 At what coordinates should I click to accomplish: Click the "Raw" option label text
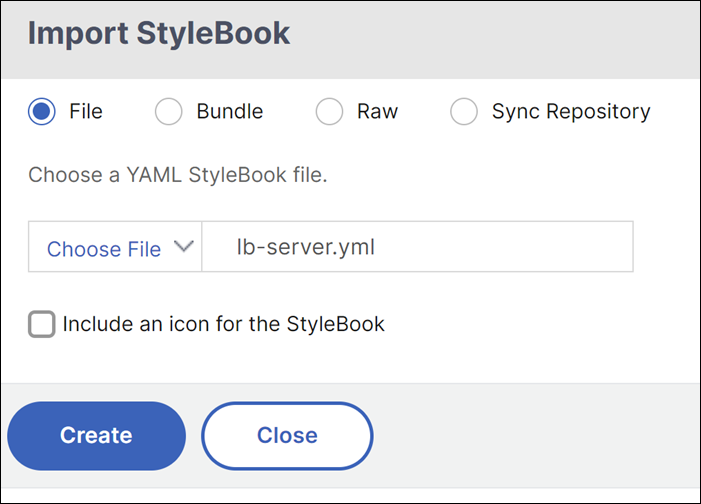coord(377,112)
